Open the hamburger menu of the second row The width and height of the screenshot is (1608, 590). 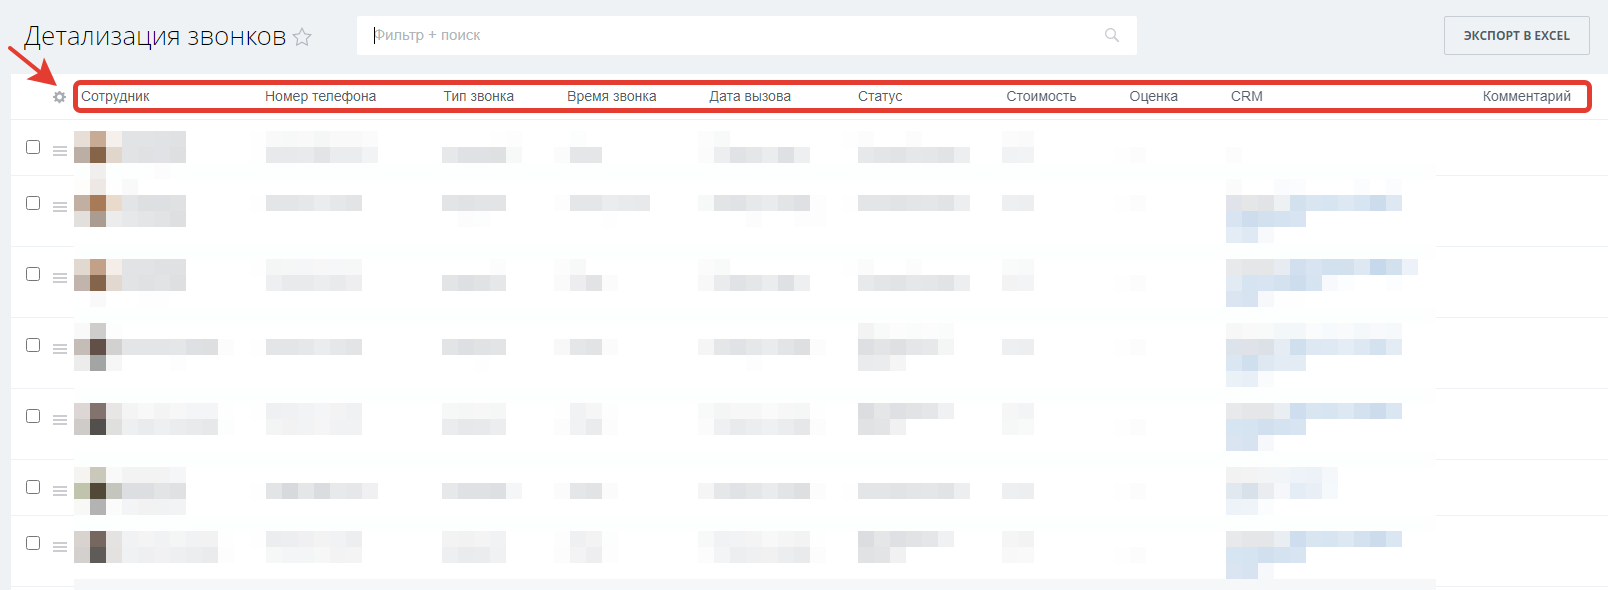(60, 207)
